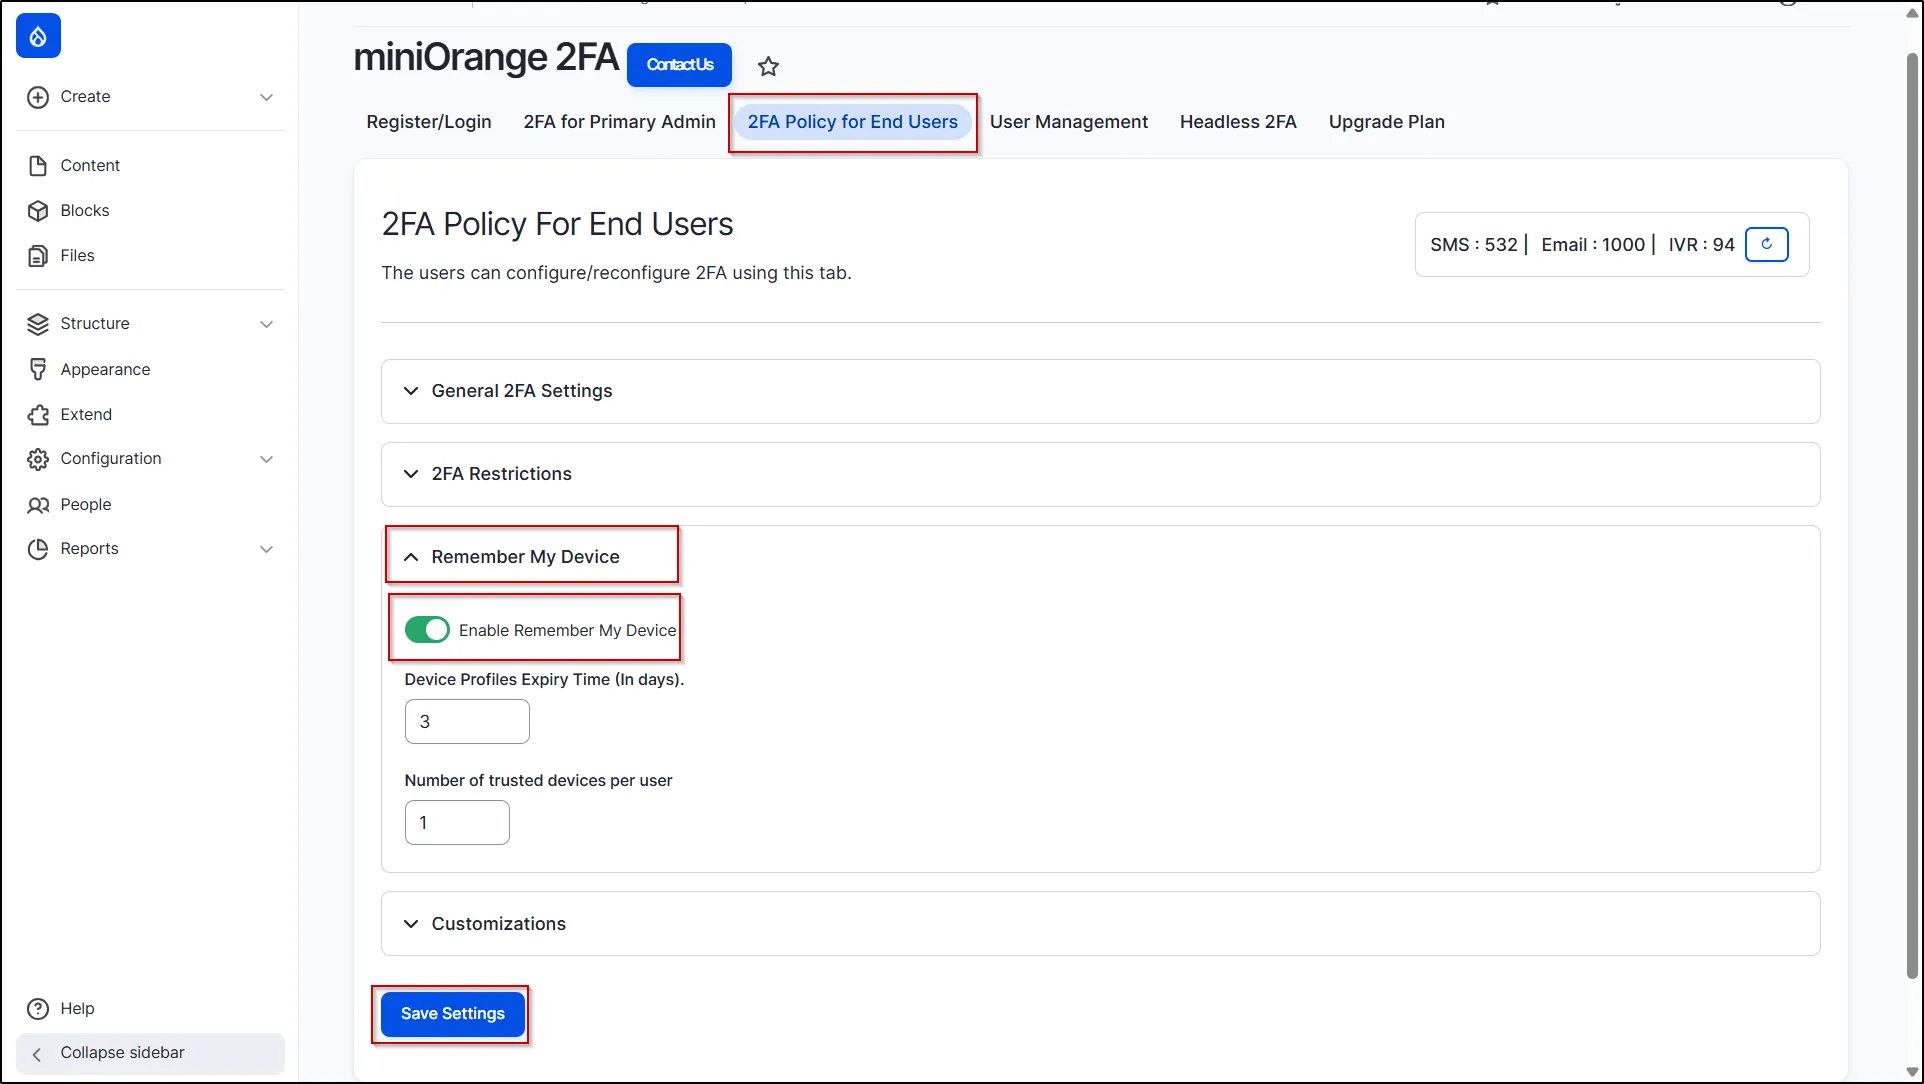The height and width of the screenshot is (1084, 1924).
Task: Click the People users icon
Action: [38, 505]
